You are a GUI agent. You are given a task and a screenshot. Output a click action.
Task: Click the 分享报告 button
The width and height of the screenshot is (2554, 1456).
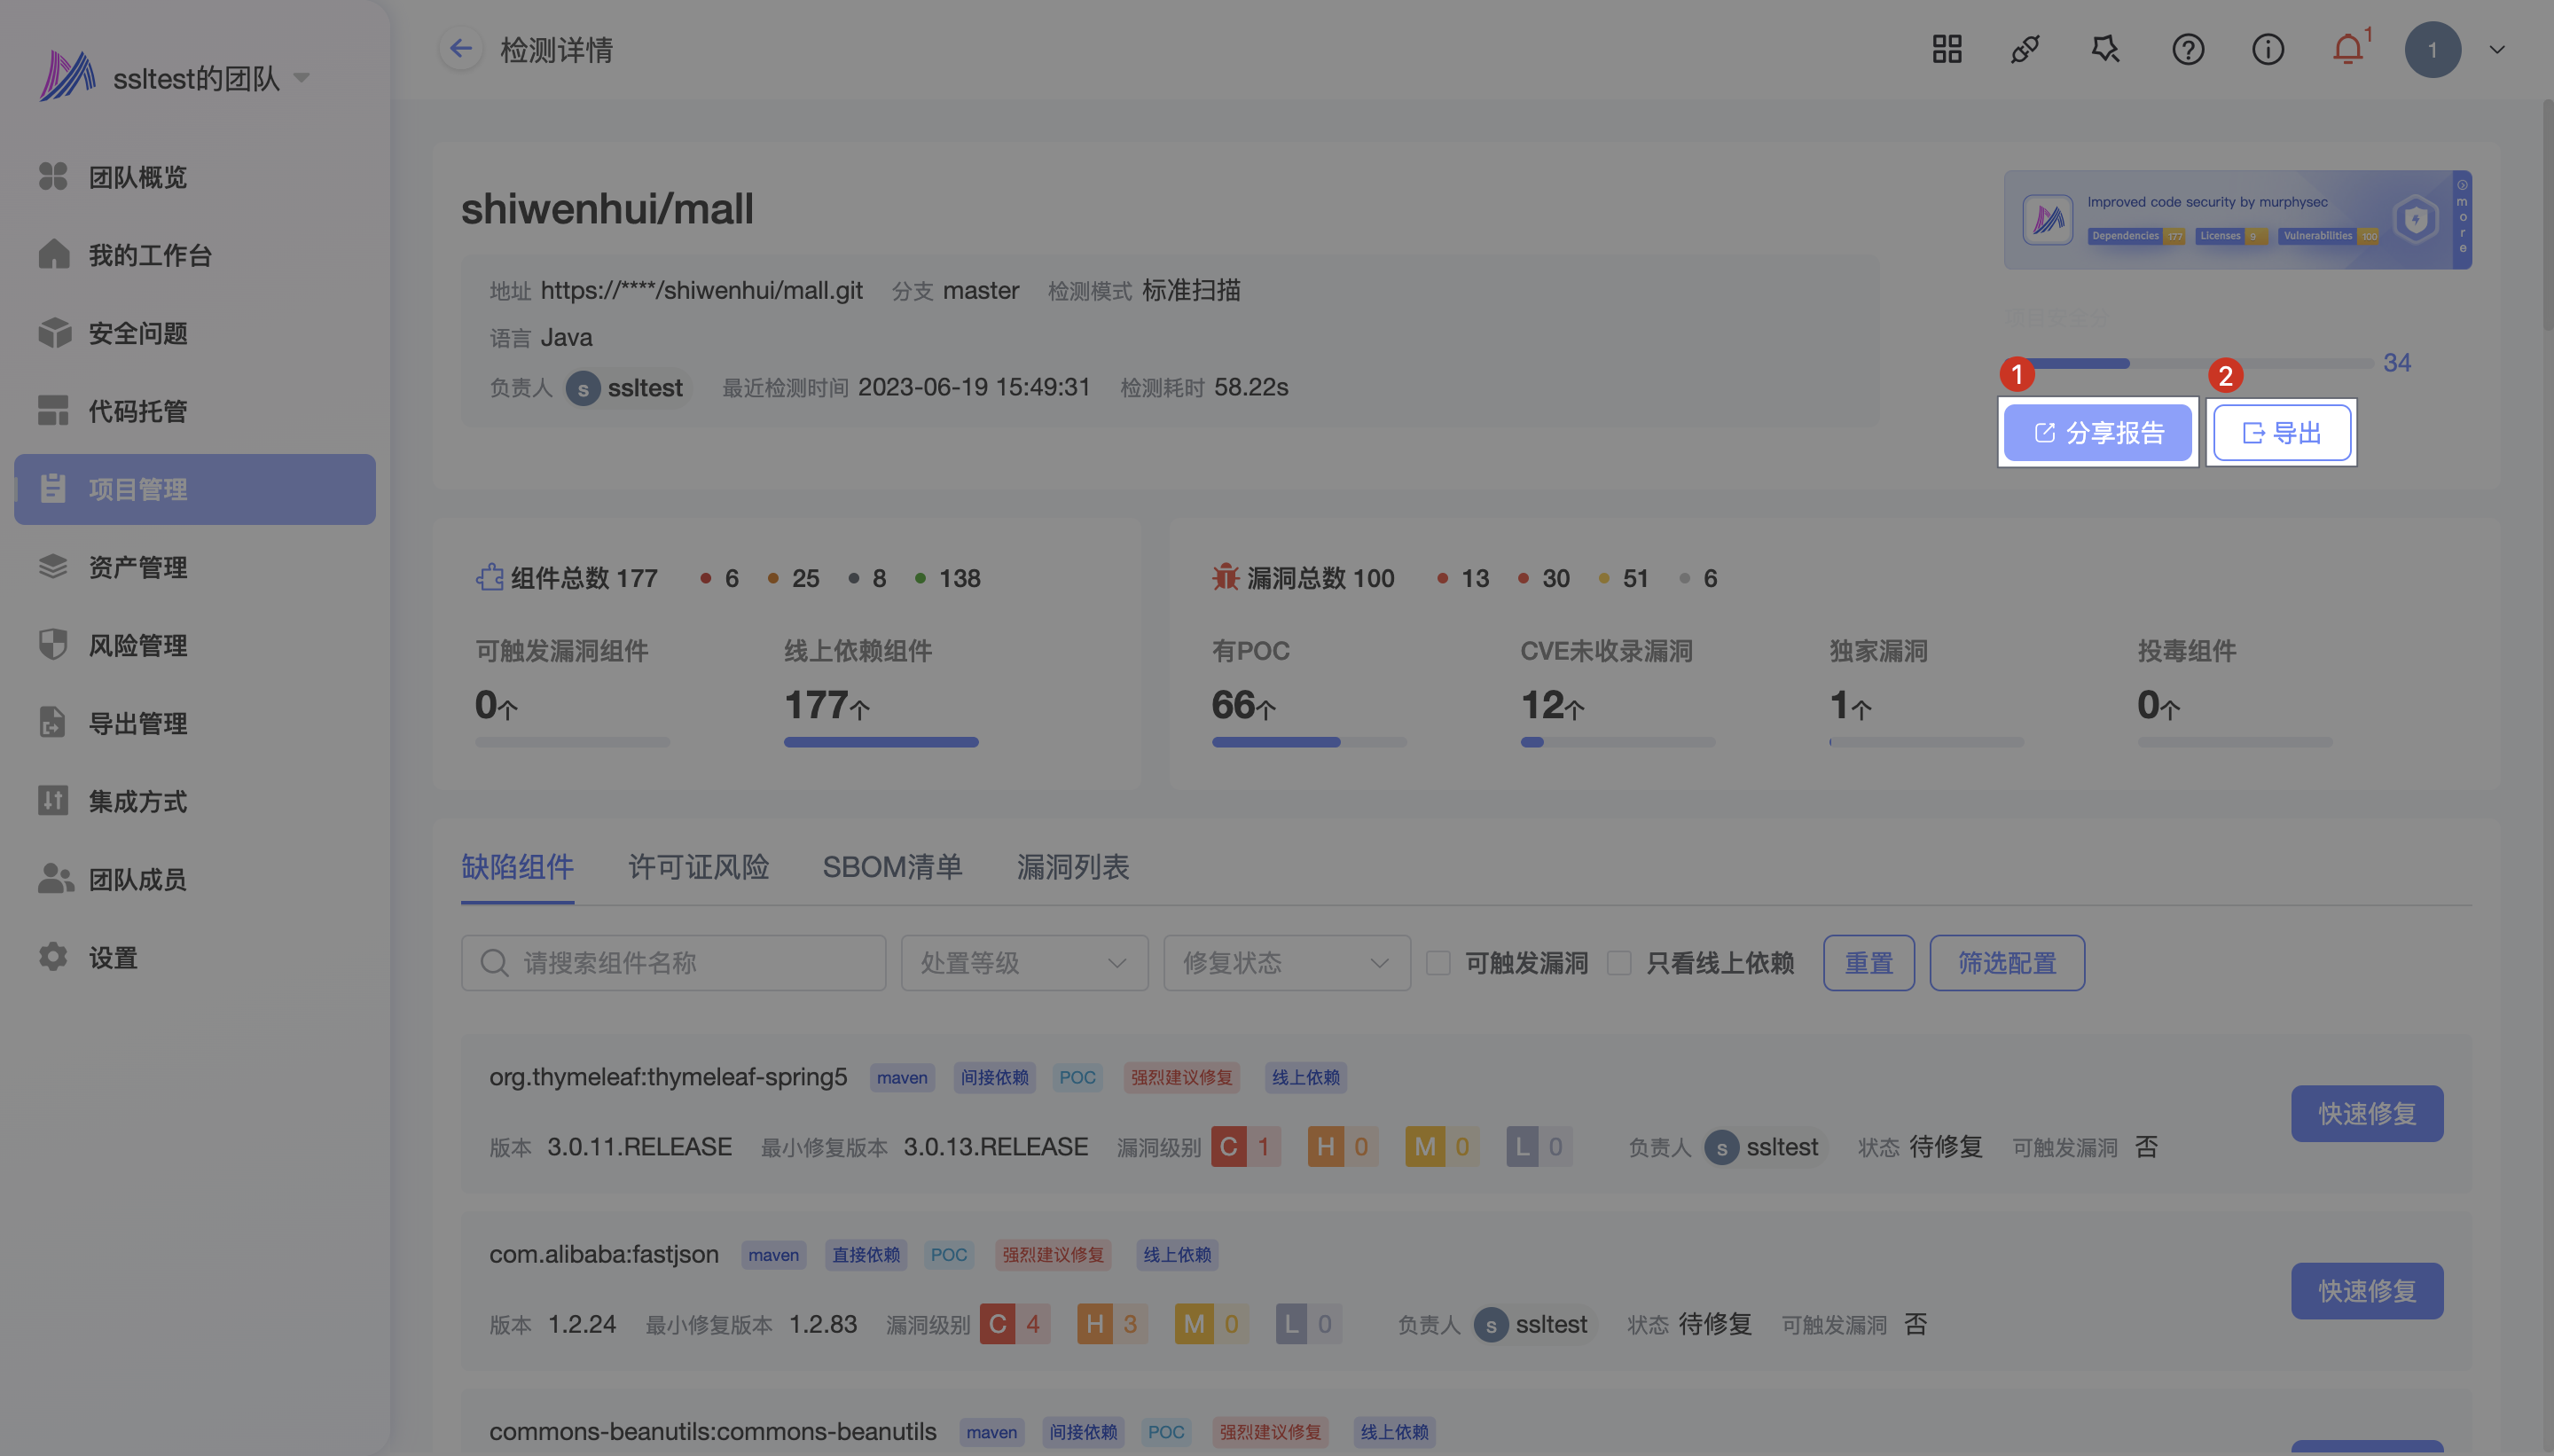(x=2097, y=433)
